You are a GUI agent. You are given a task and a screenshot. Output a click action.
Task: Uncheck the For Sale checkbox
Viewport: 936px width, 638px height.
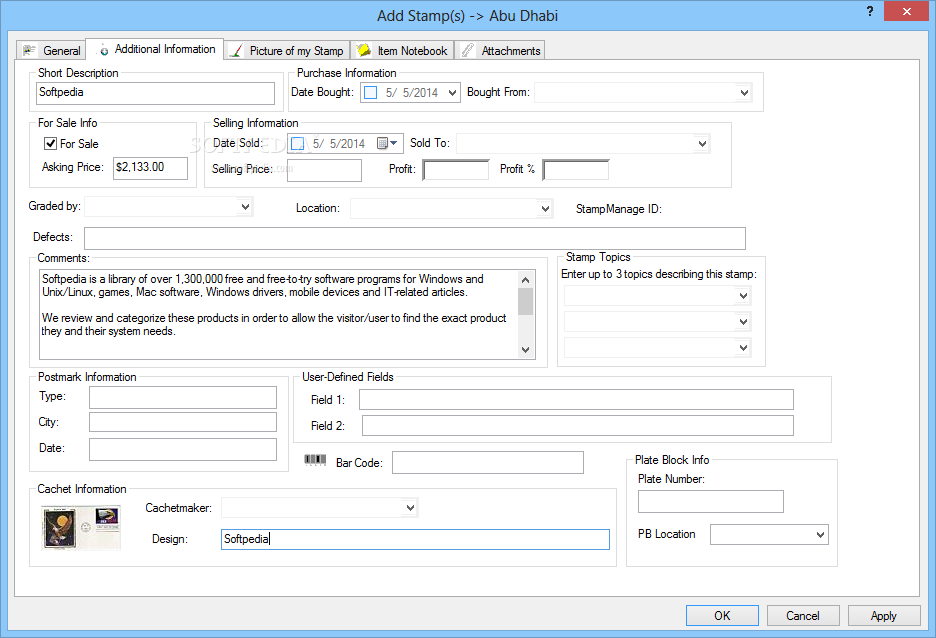click(x=50, y=143)
